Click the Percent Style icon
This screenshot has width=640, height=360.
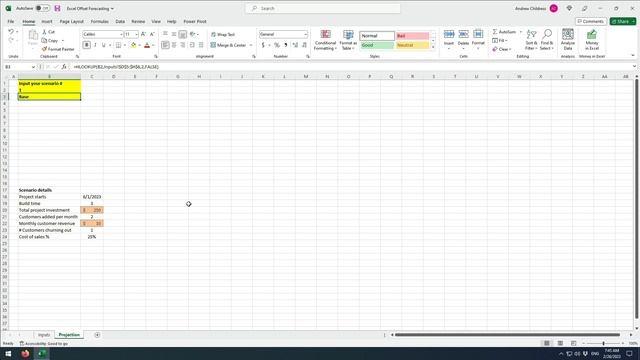277,45
